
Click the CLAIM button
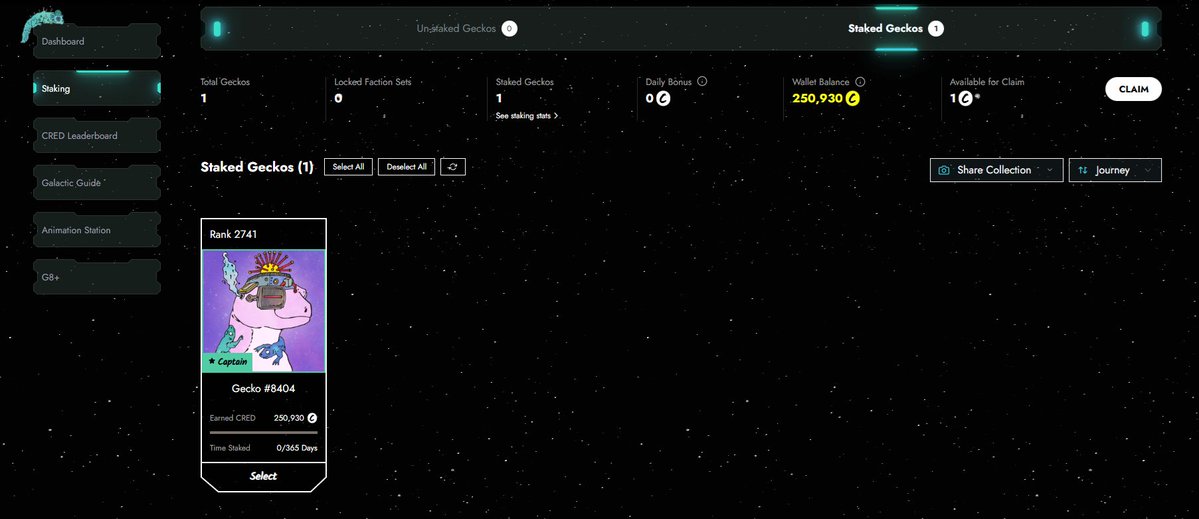tap(1133, 89)
